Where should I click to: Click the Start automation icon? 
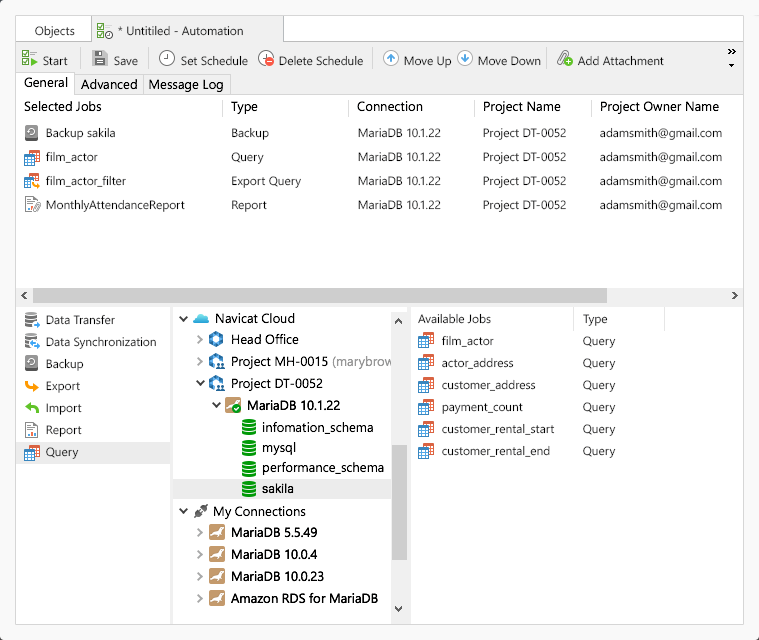[30, 60]
